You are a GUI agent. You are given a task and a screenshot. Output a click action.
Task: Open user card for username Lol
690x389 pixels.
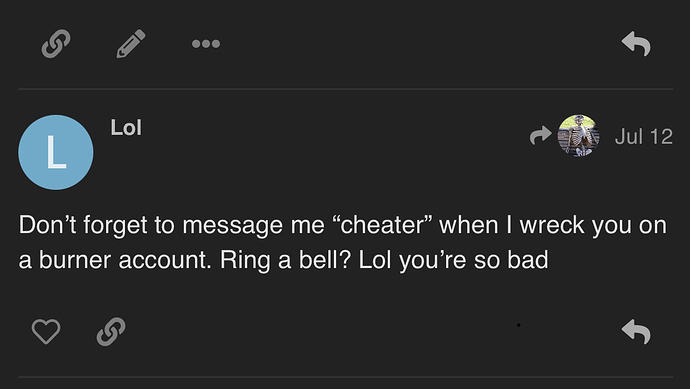click(x=126, y=128)
